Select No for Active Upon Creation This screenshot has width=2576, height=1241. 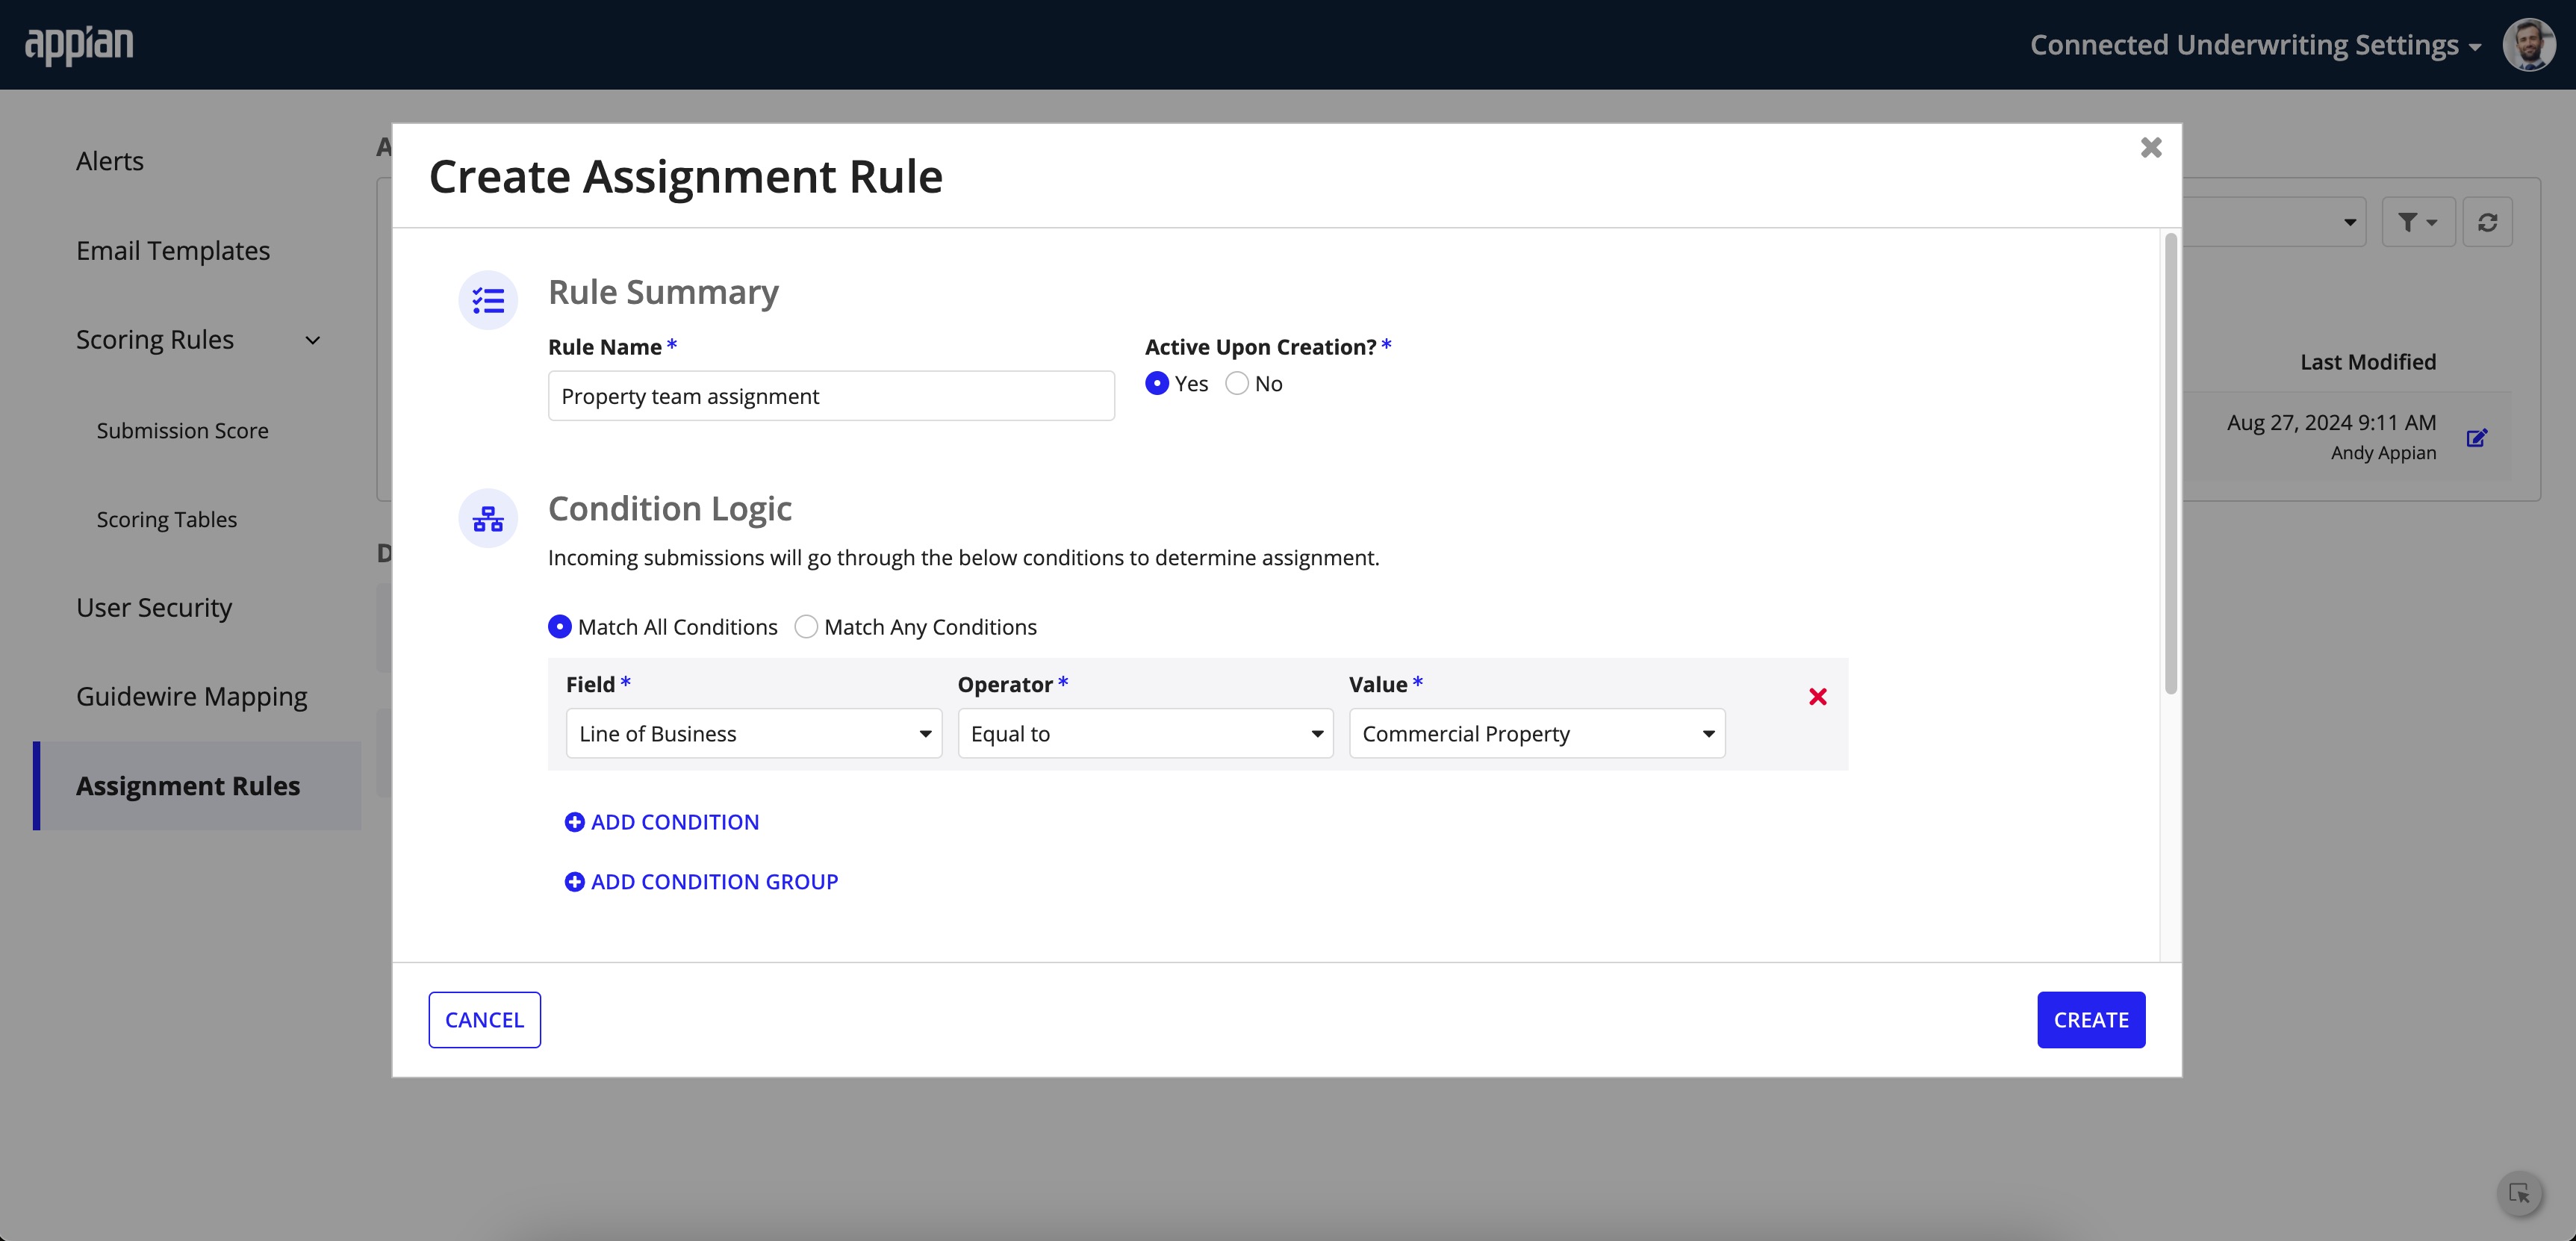click(1237, 384)
